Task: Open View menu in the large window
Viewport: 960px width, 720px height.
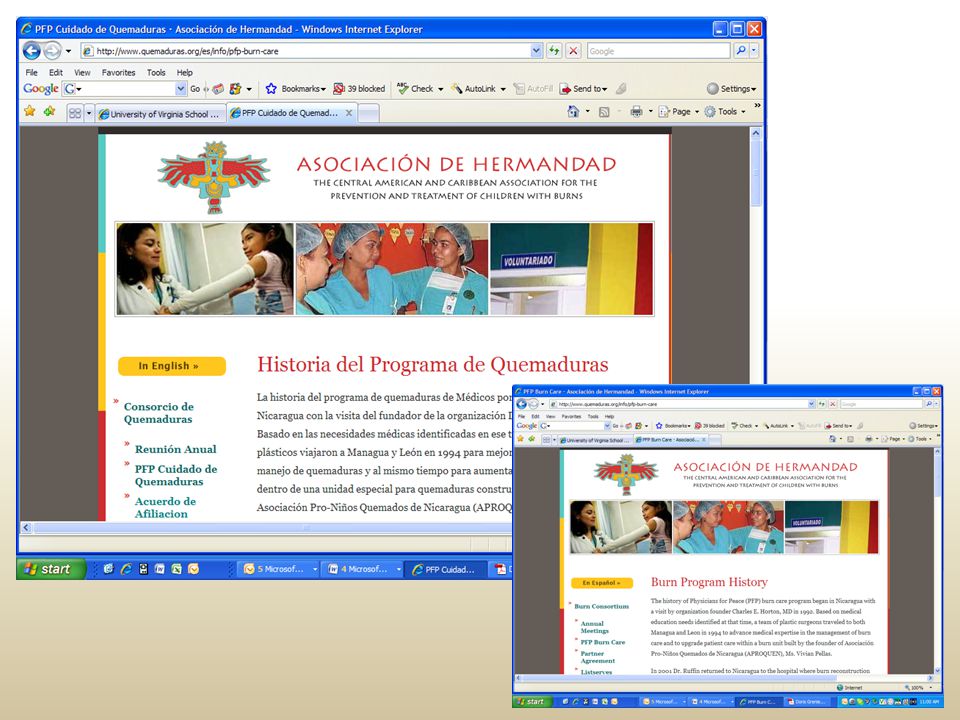Action: [82, 72]
